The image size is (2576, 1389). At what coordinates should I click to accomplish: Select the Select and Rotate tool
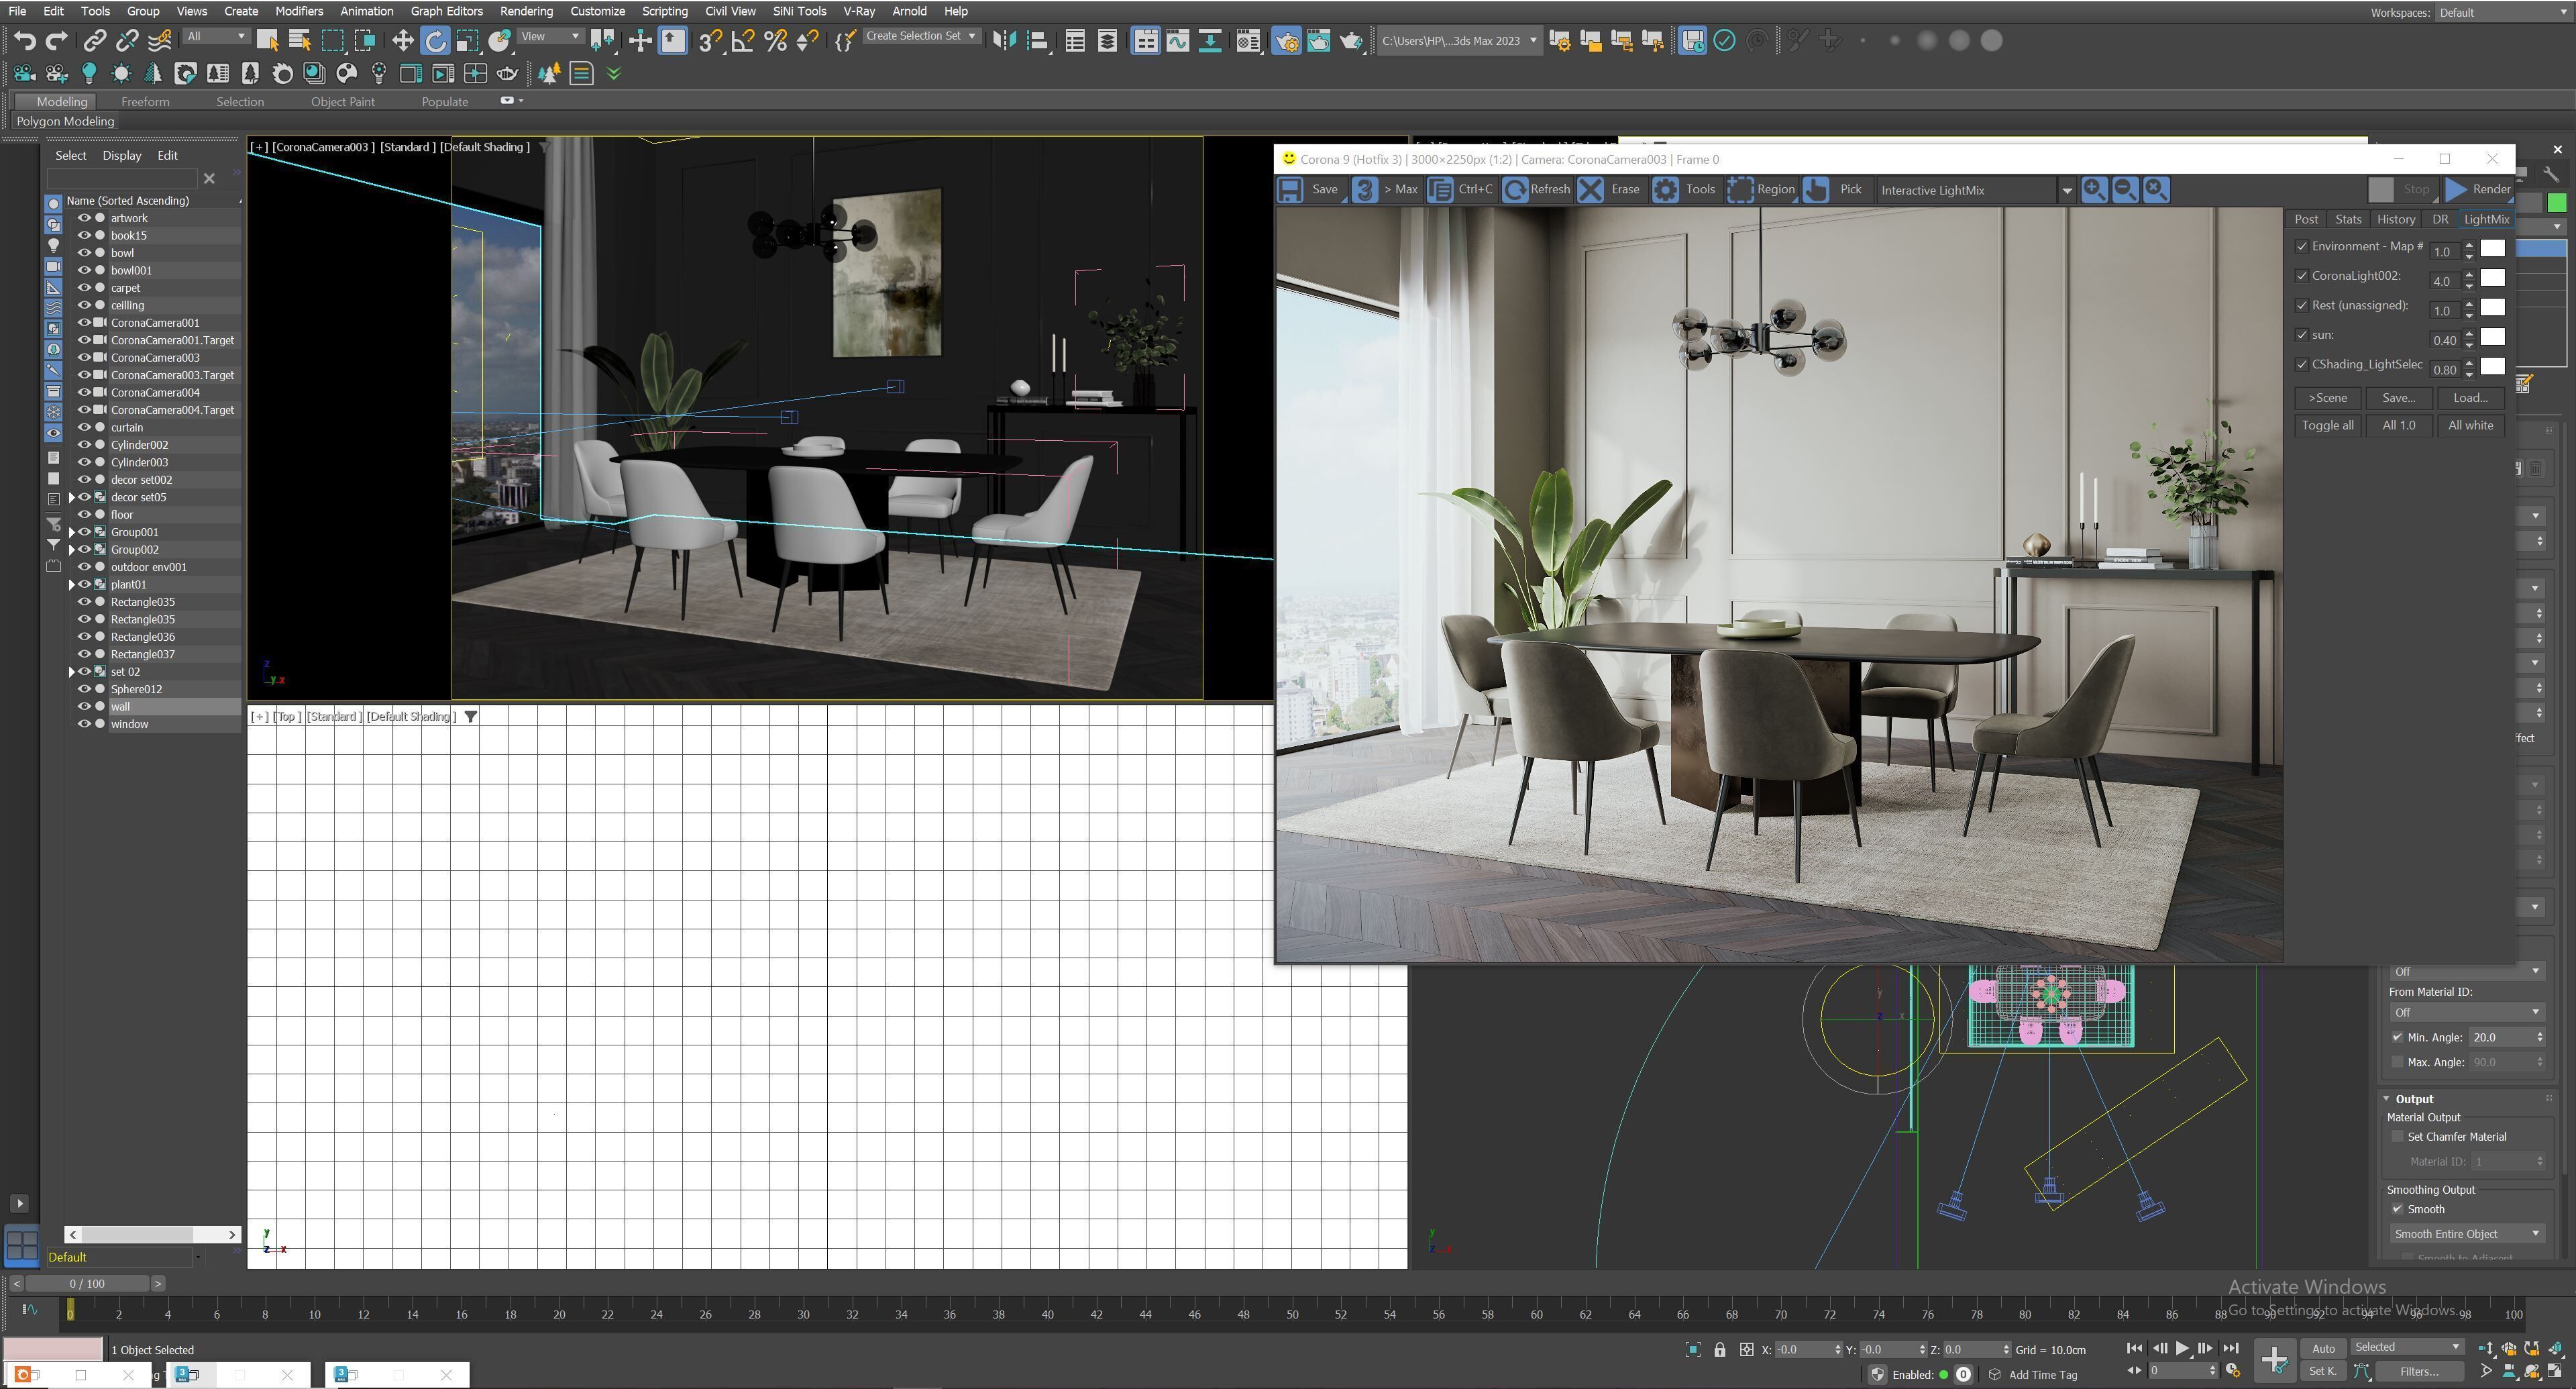435,40
